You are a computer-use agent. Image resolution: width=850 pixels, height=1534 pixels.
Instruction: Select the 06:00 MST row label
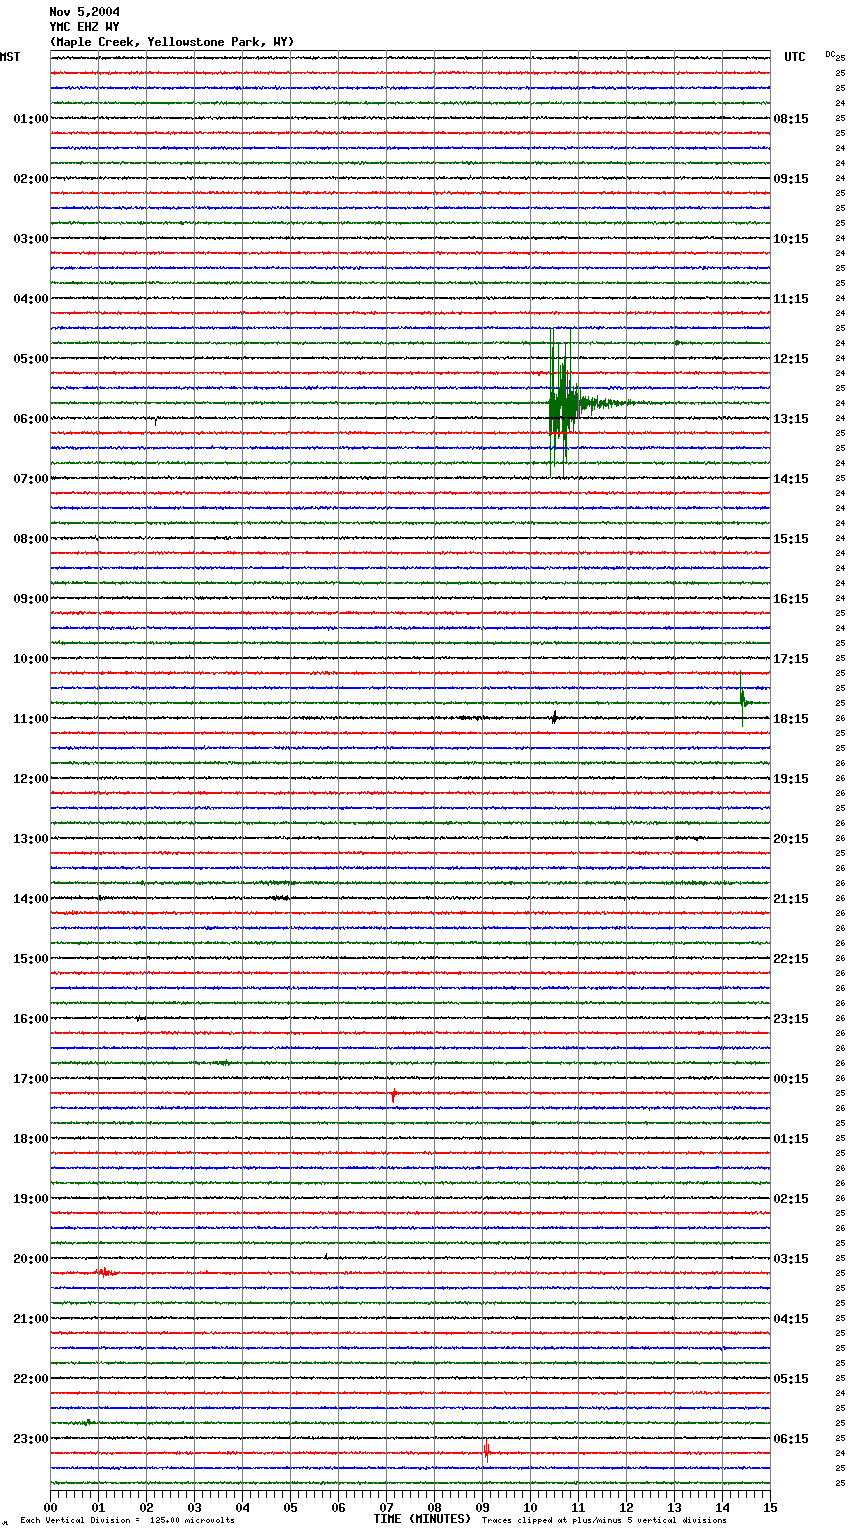click(31, 419)
